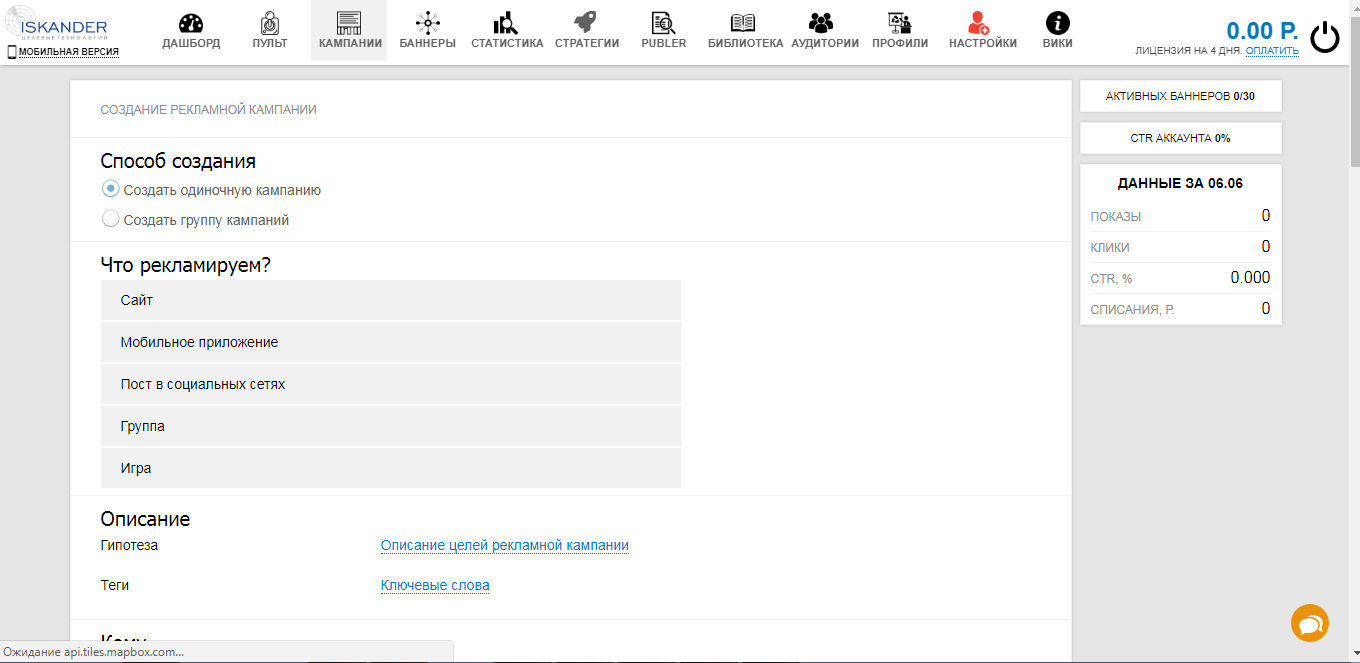This screenshot has width=1360, height=663.
Task: Open the Аудитории people icon
Action: click(x=821, y=23)
